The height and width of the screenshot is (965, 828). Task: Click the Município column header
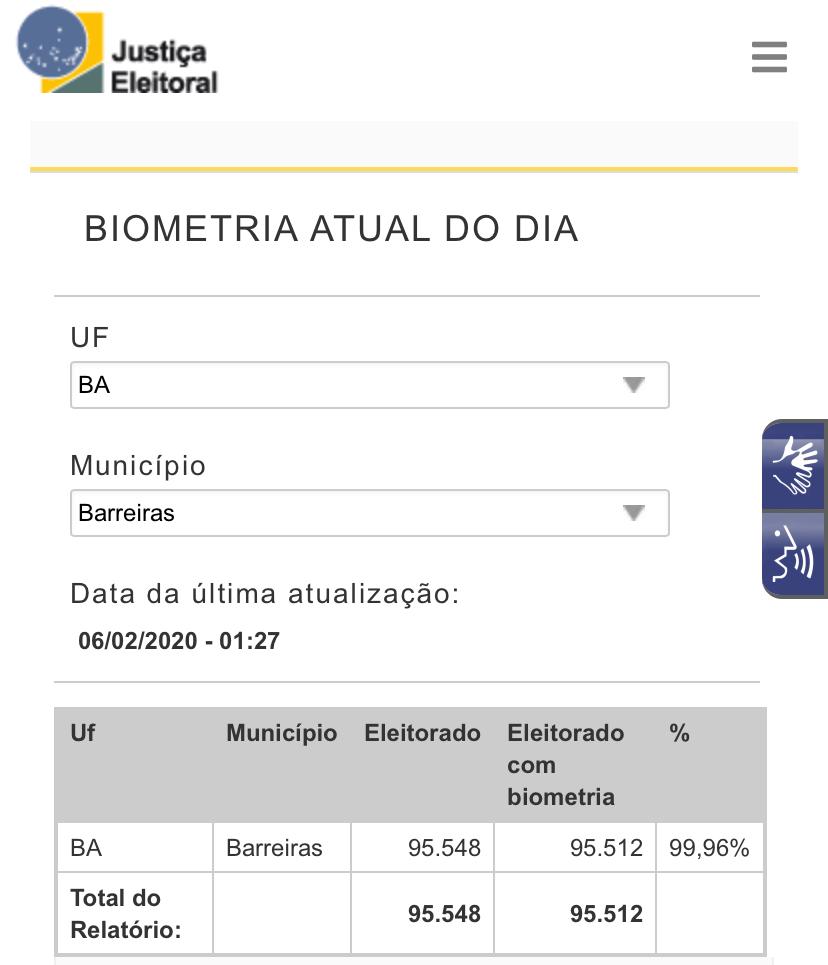click(281, 733)
